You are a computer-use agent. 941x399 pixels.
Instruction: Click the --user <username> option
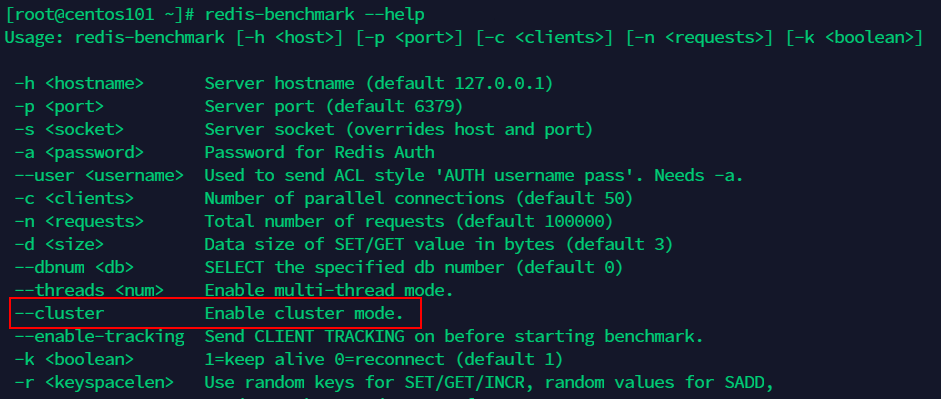[x=99, y=175]
